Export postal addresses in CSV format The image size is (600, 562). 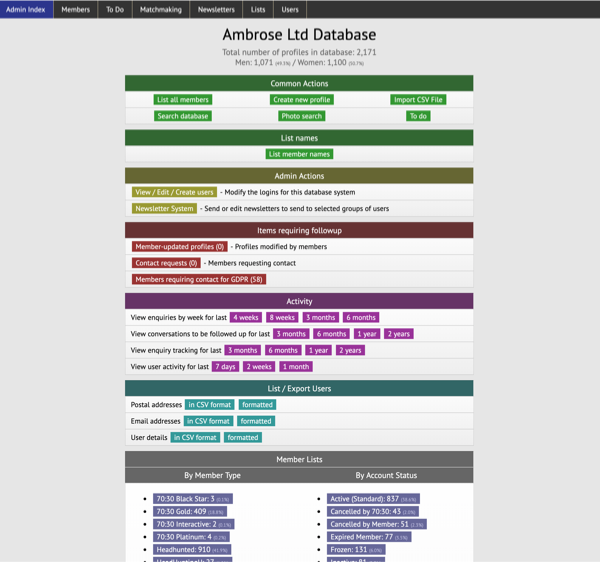point(210,405)
